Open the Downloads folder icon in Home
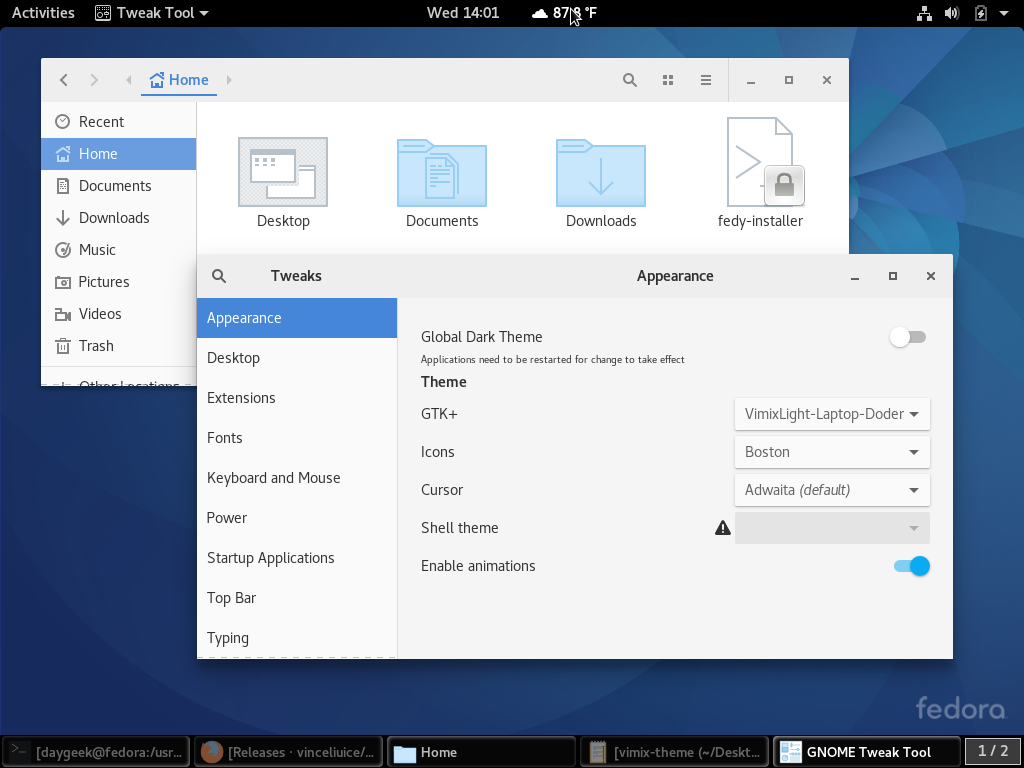The width and height of the screenshot is (1024, 768). pos(601,173)
